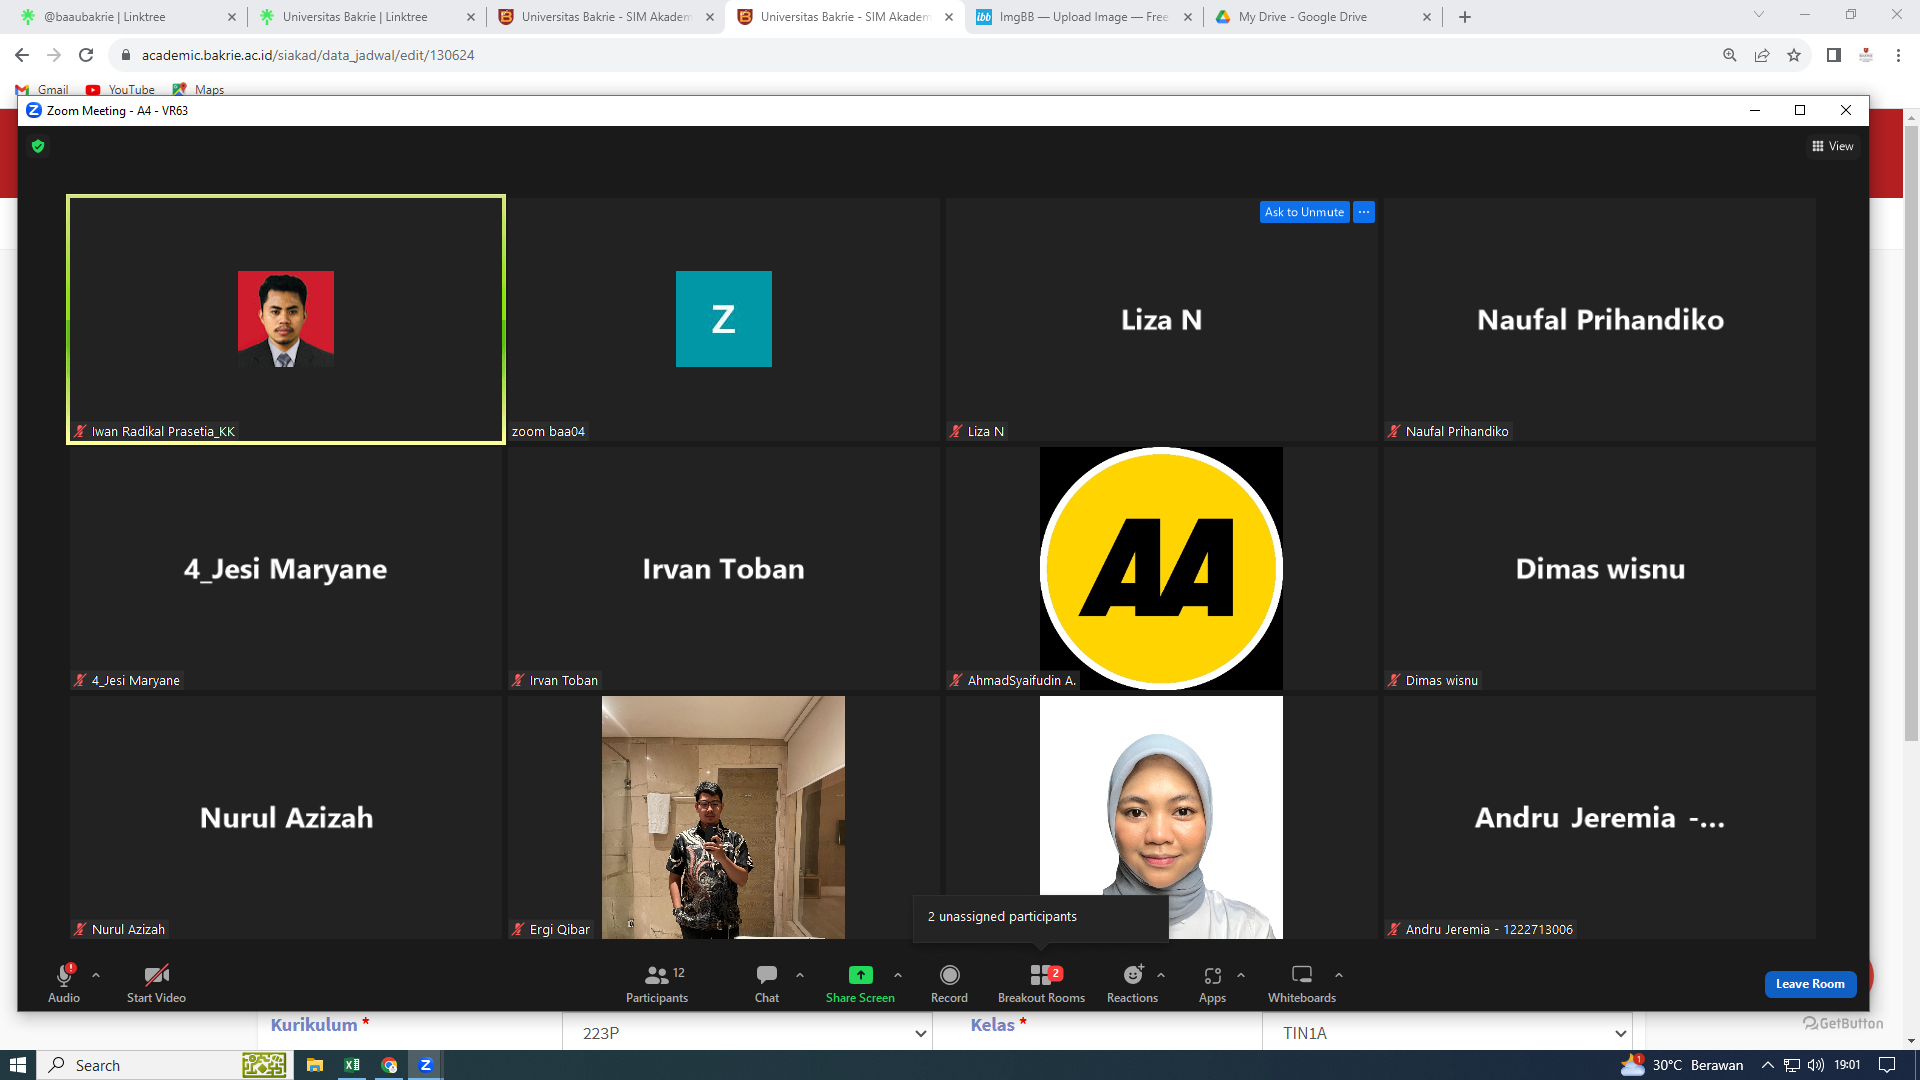The height and width of the screenshot is (1080, 1920).
Task: Close the ImgBB browser tab
Action: tap(1188, 17)
